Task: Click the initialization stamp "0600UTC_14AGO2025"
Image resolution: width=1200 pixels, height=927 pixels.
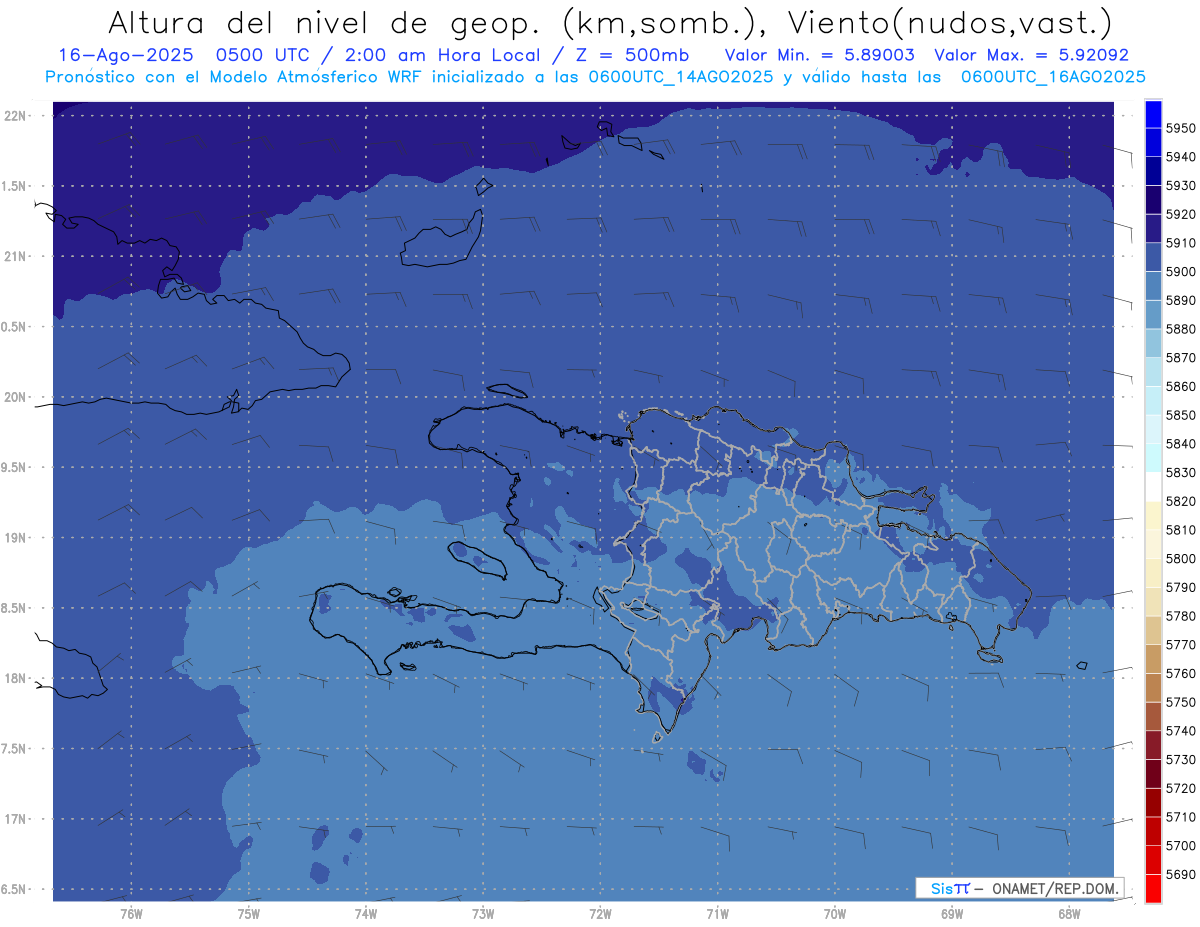Action: (x=679, y=77)
